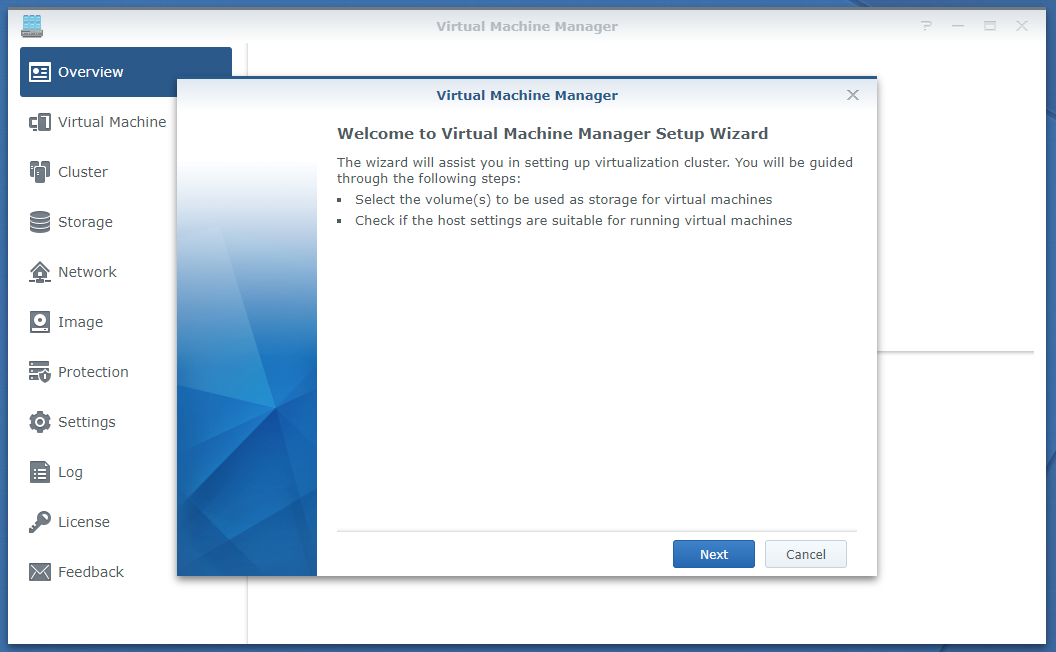Screen dimensions: 1056x652
Task: Minimize the Virtual Machine Manager window
Action: 958,26
